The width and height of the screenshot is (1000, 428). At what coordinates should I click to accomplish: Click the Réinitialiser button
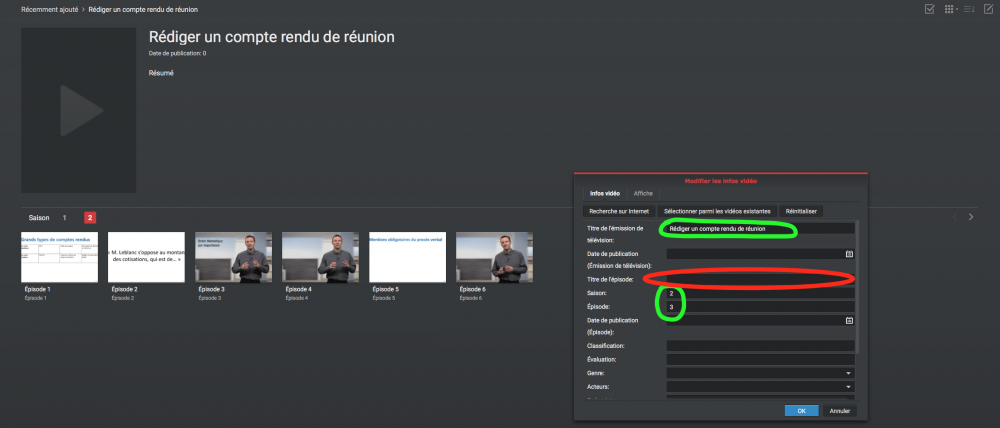(801, 211)
